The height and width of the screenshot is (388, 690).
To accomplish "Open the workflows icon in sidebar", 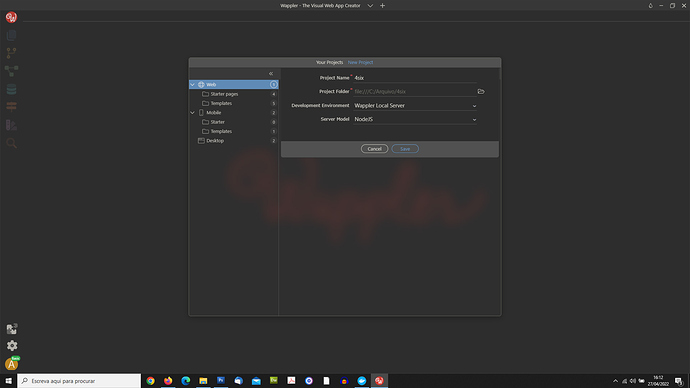I will tap(11, 71).
